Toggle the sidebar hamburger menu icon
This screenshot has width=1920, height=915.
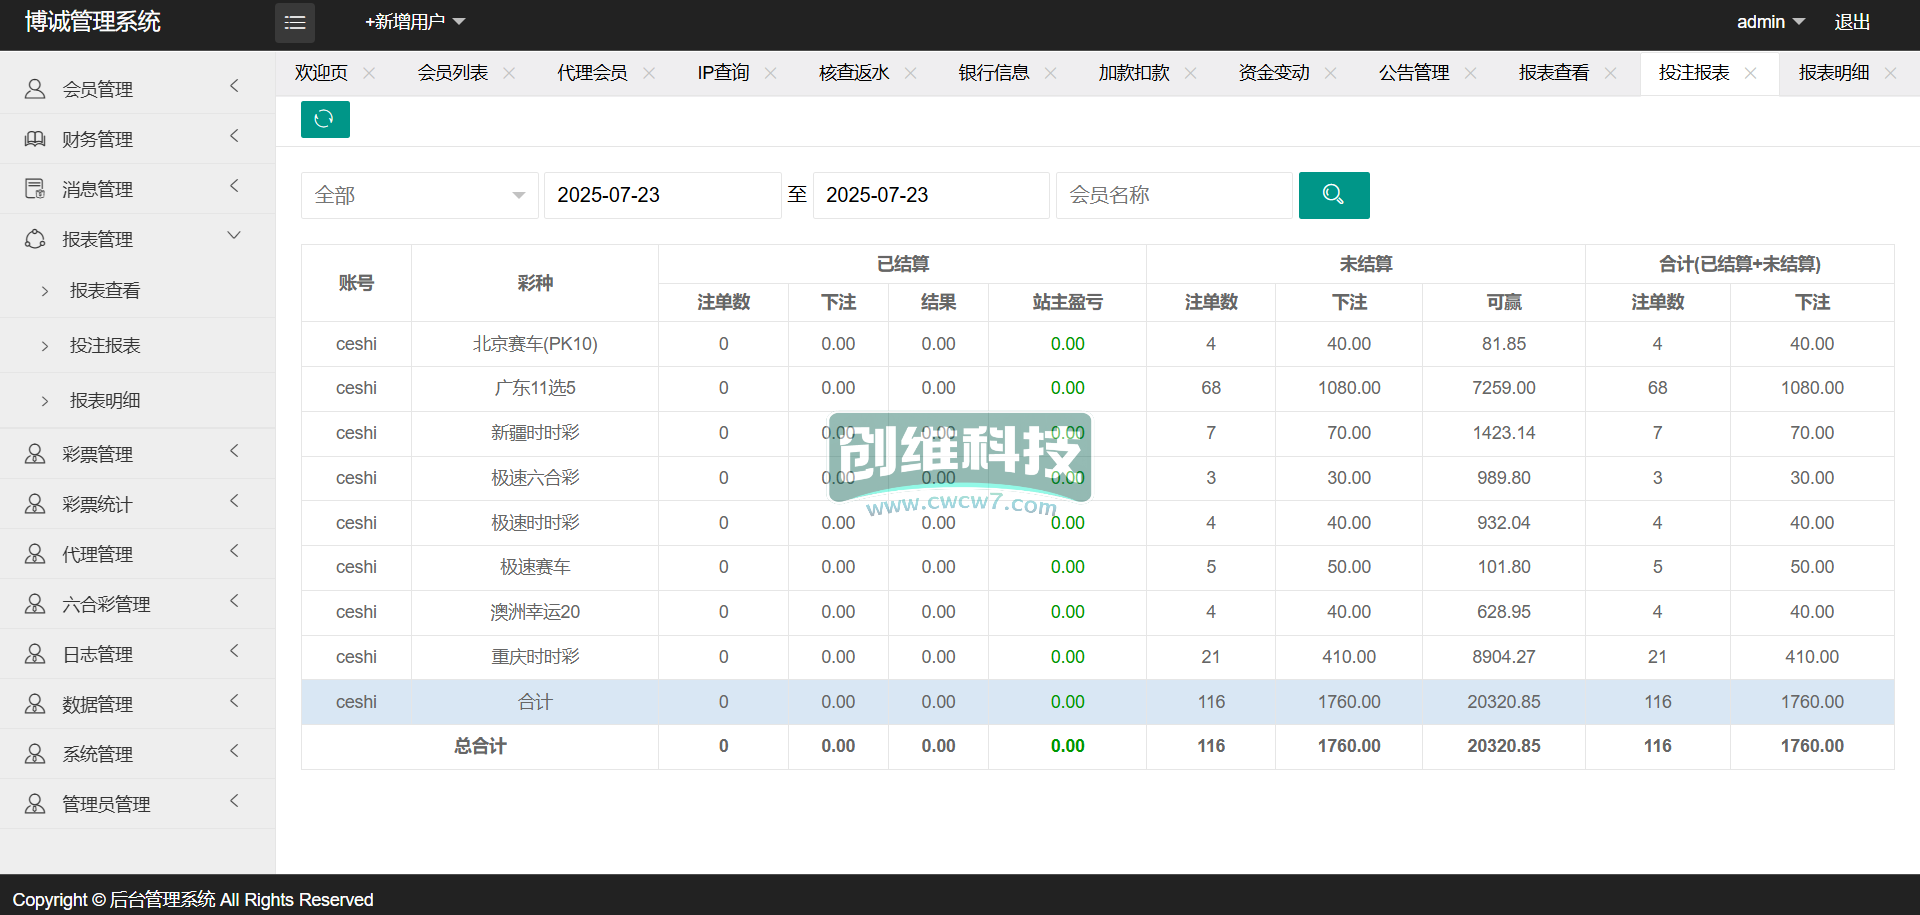[295, 22]
